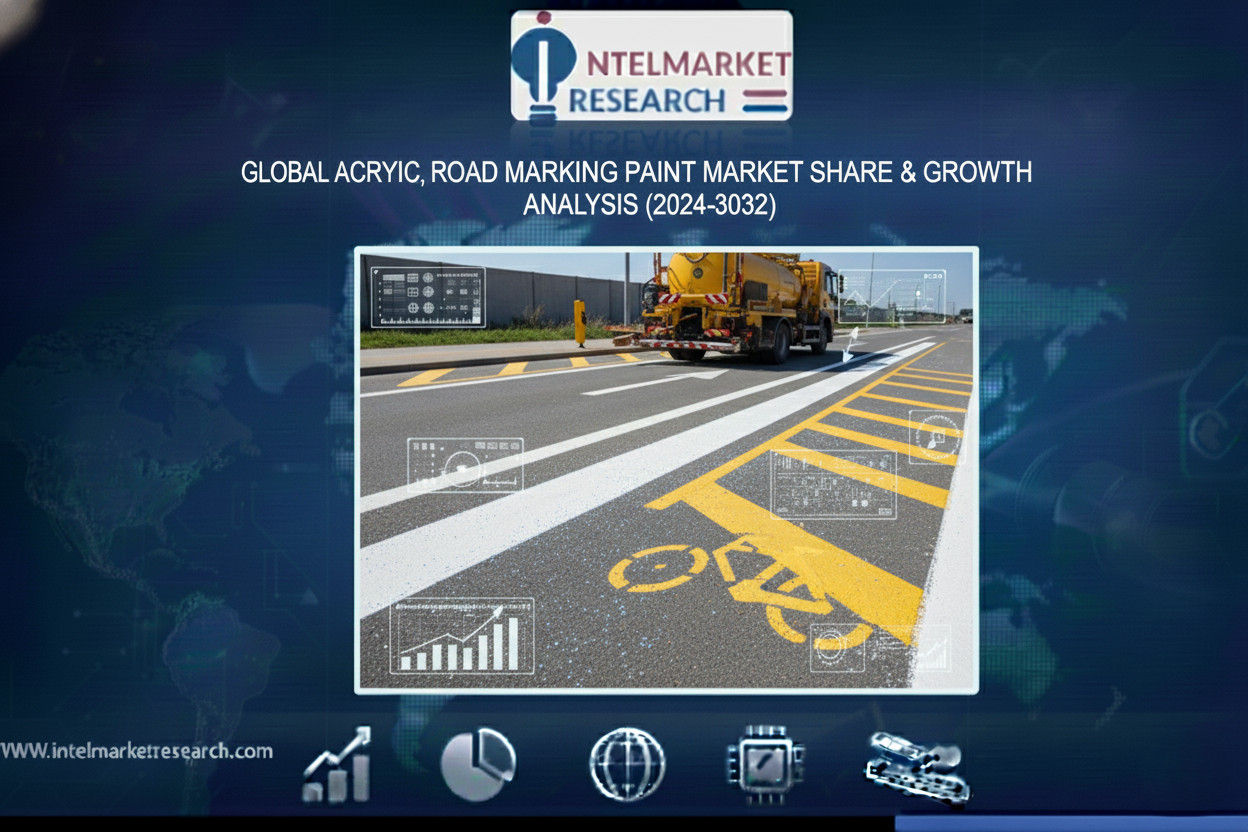Click the lightbulb icon in the logo
The image size is (1248, 832).
pyautogui.click(x=543, y=65)
